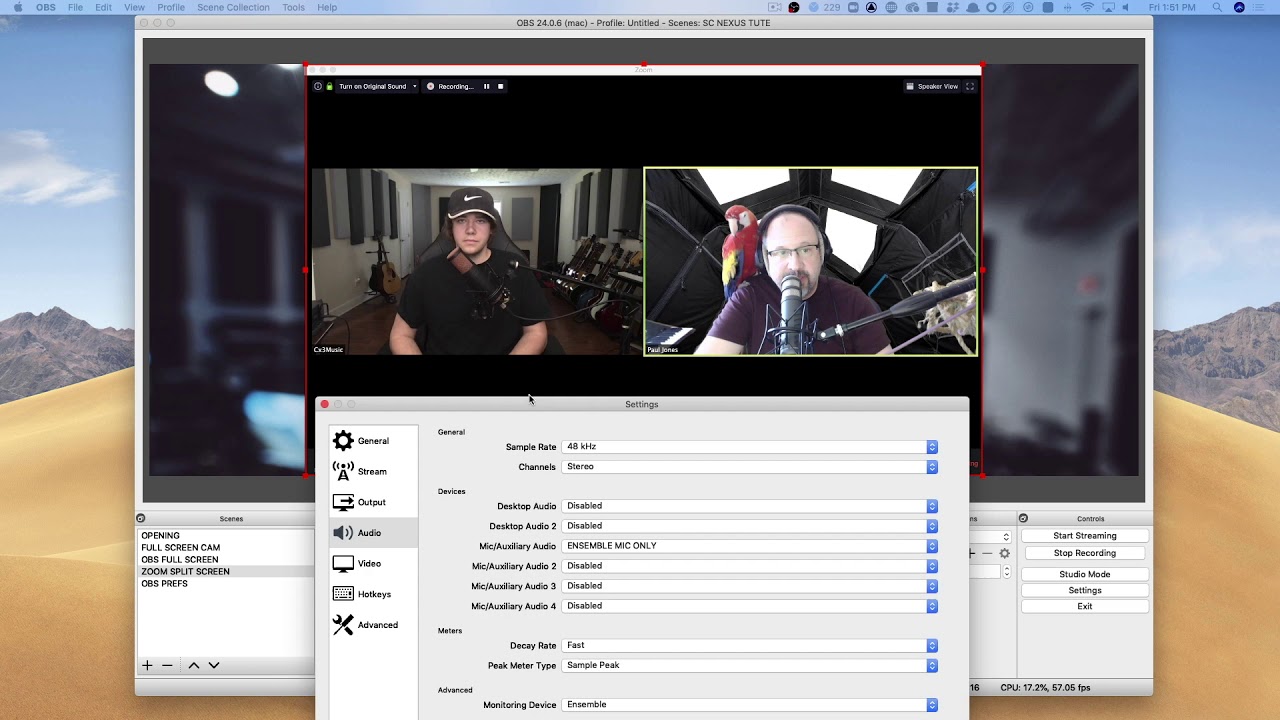Open the transition properties gear icon
This screenshot has height=720, width=1280.
[x=1004, y=553]
